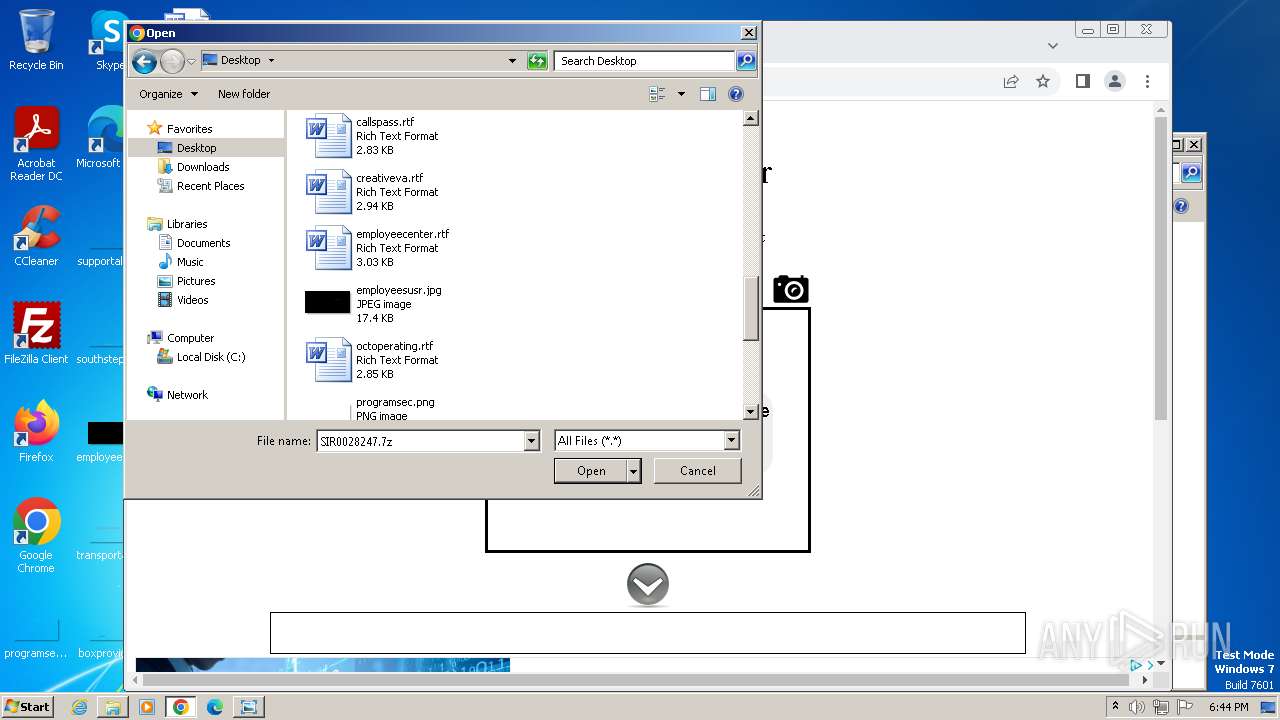Open the Start menu
Image resolution: width=1280 pixels, height=720 pixels.
tap(27, 706)
